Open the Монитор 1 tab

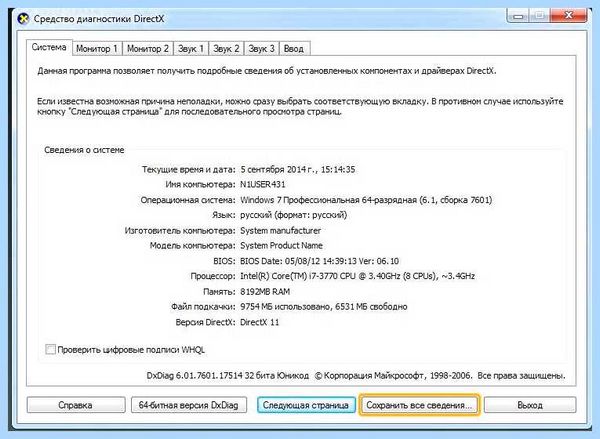point(97,49)
